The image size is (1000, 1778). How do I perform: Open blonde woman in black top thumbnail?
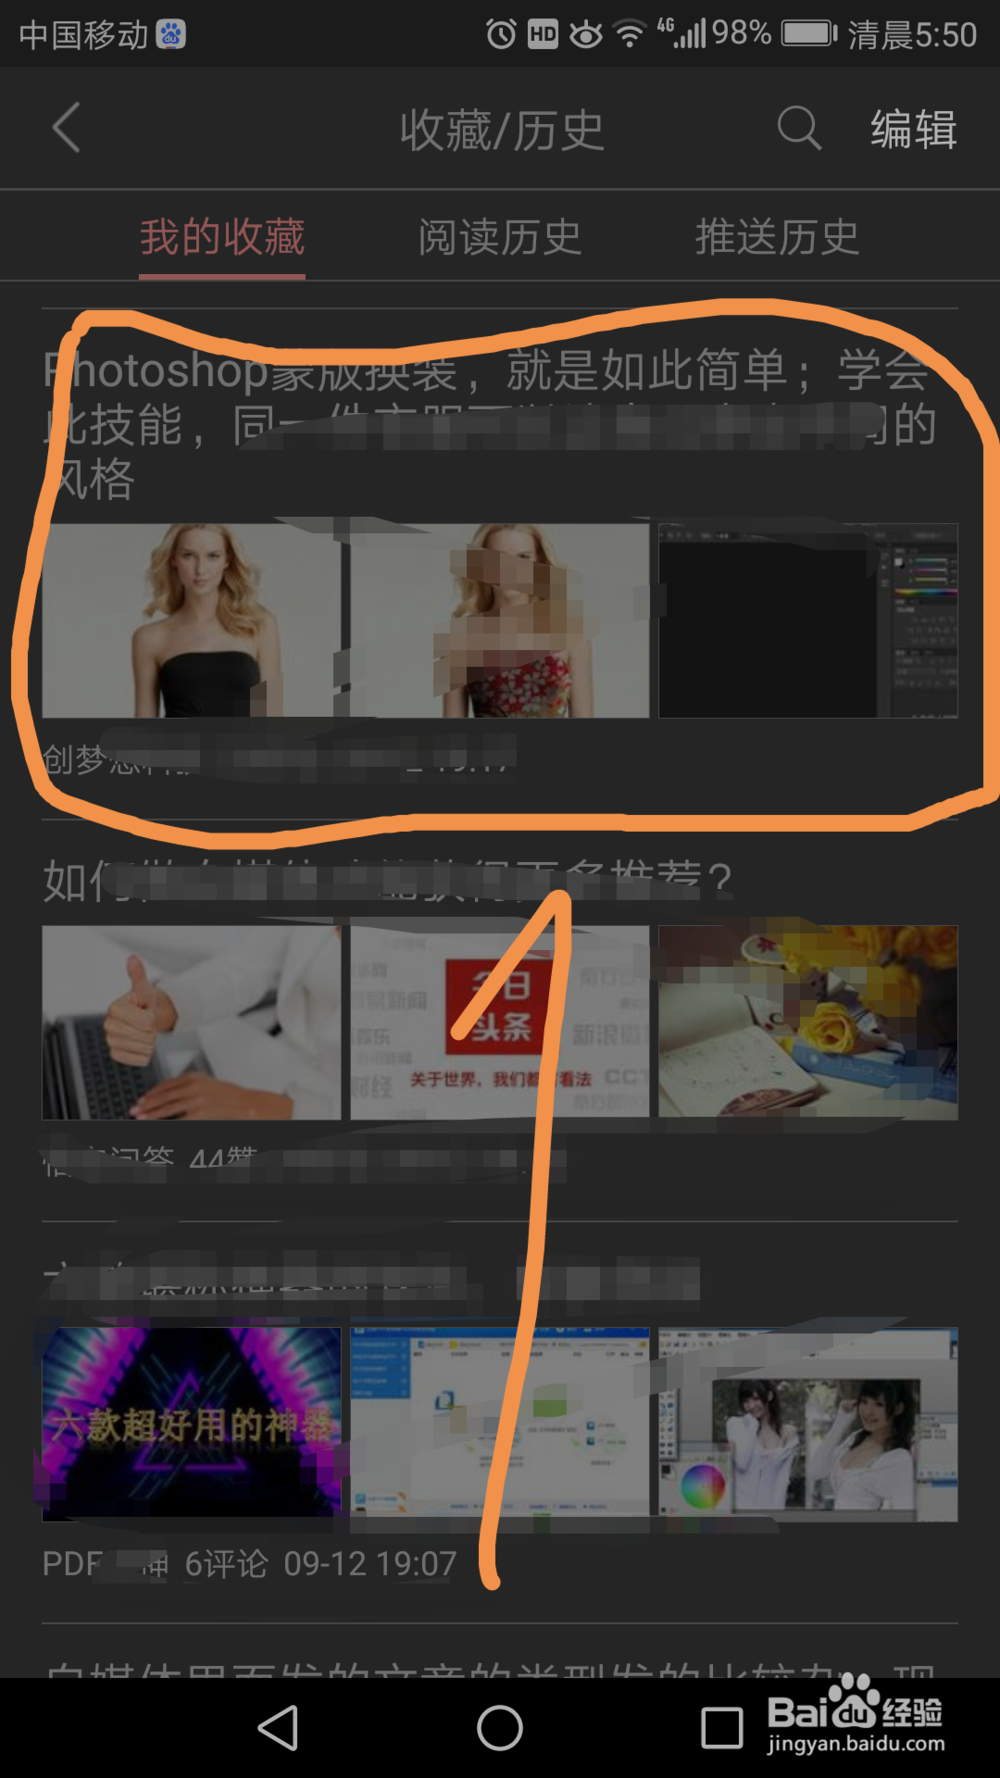coord(191,620)
